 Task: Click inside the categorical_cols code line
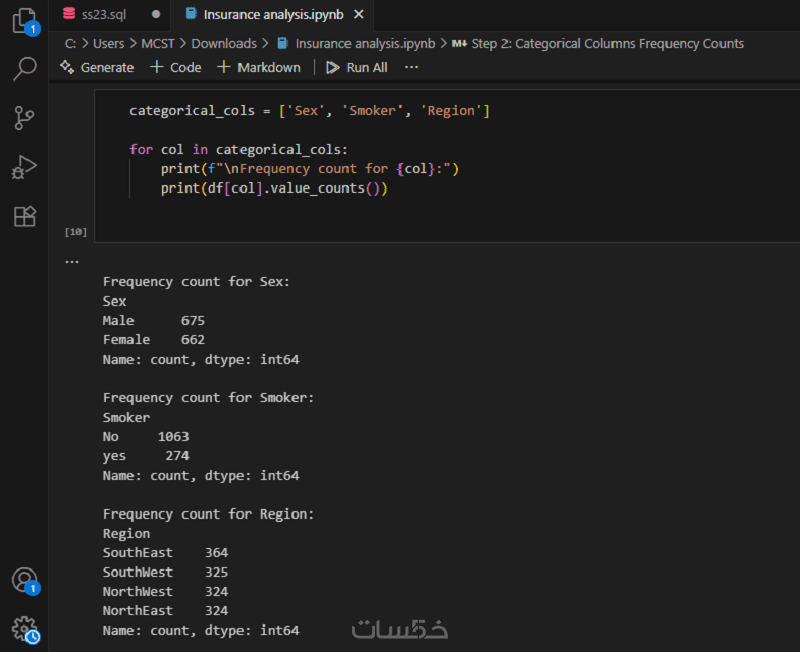click(309, 110)
